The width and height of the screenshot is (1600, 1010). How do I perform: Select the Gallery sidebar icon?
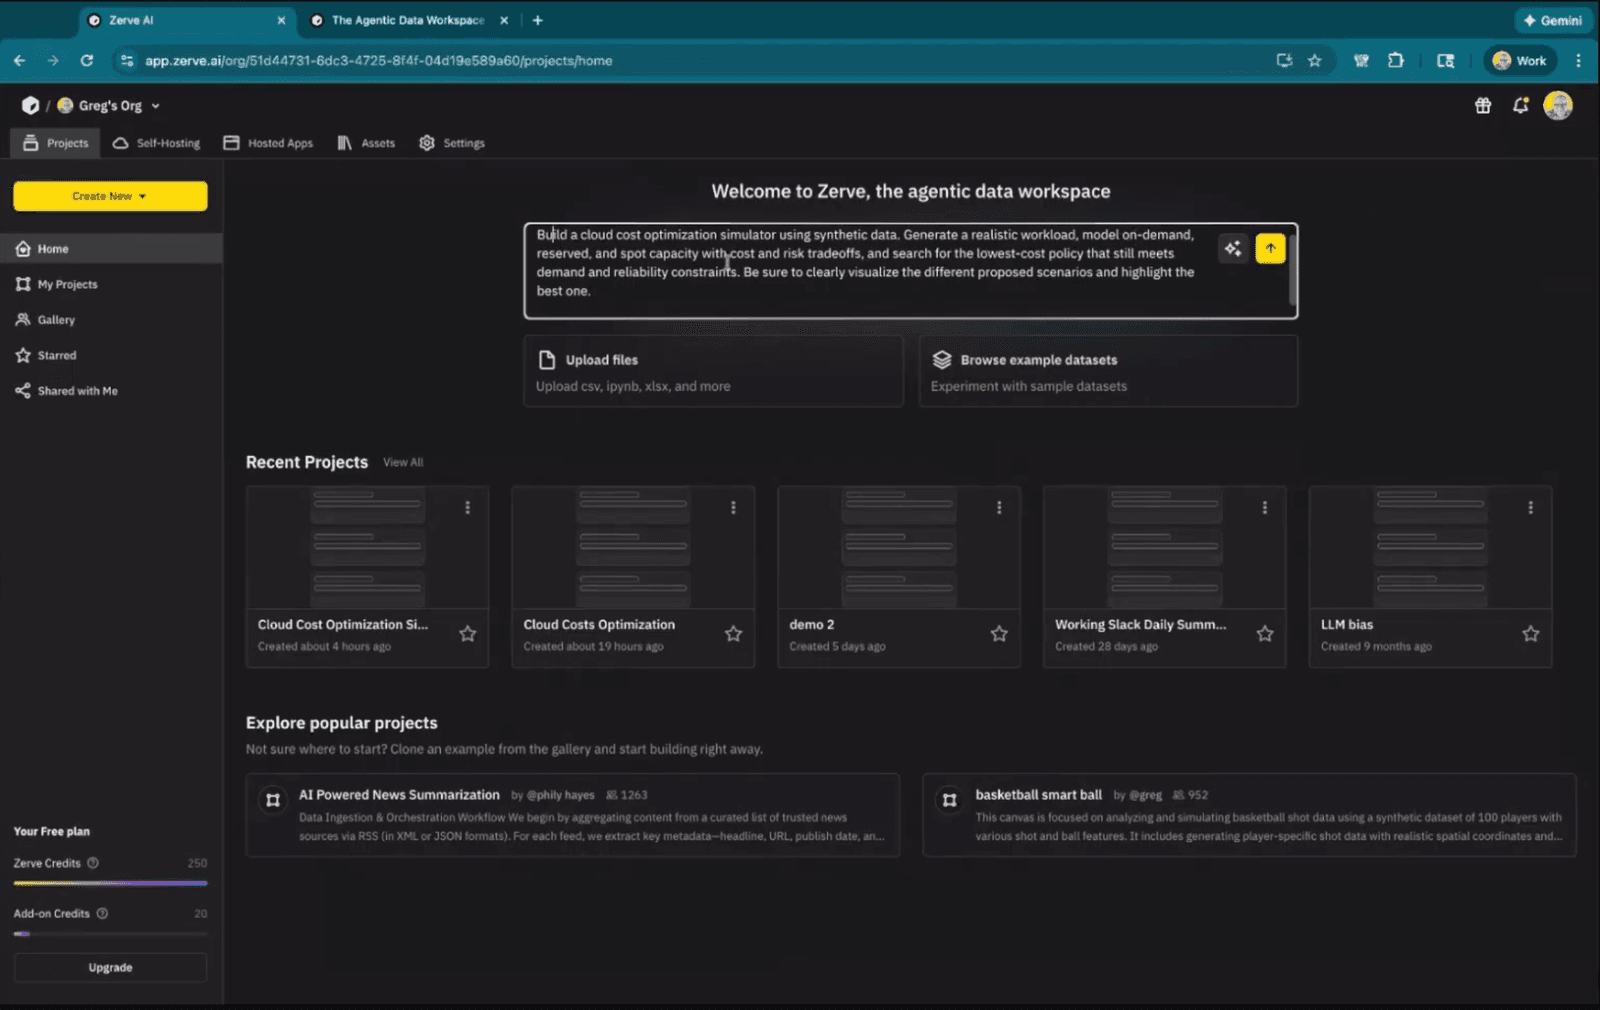(x=21, y=319)
